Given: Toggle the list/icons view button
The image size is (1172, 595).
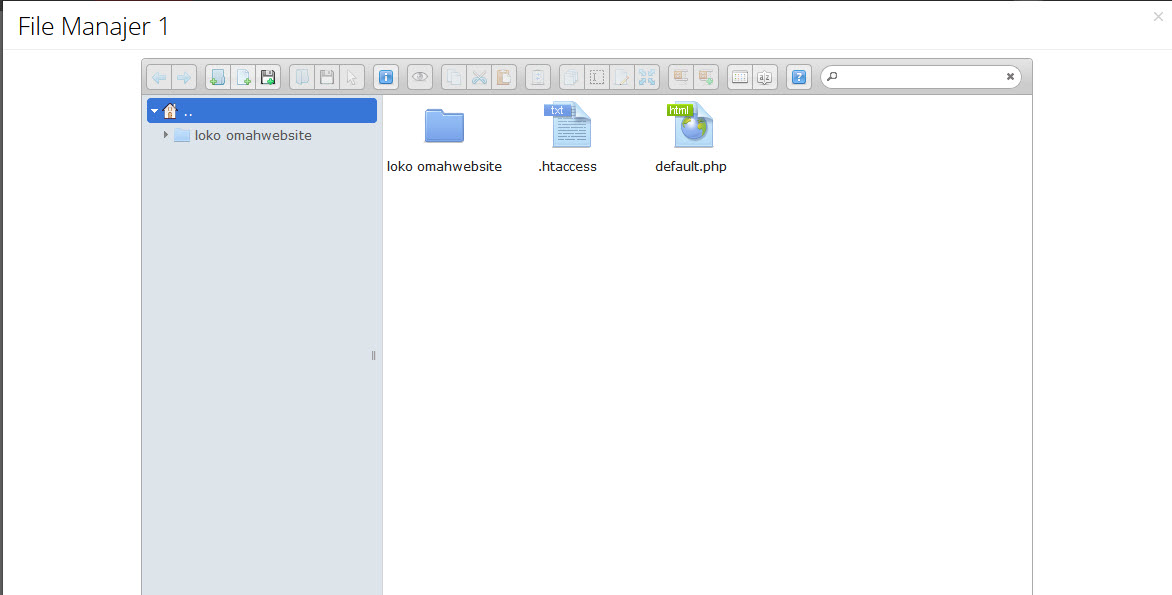Looking at the screenshot, I should [x=739, y=77].
